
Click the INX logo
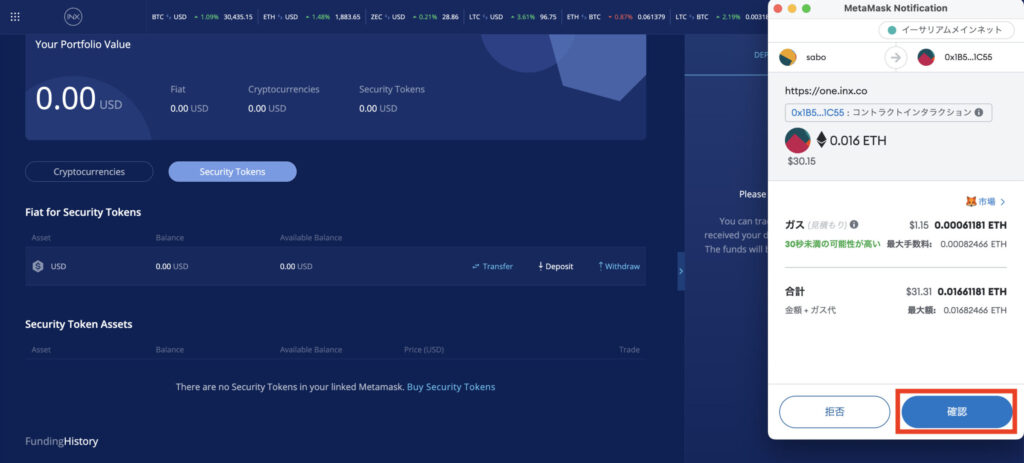click(72, 17)
